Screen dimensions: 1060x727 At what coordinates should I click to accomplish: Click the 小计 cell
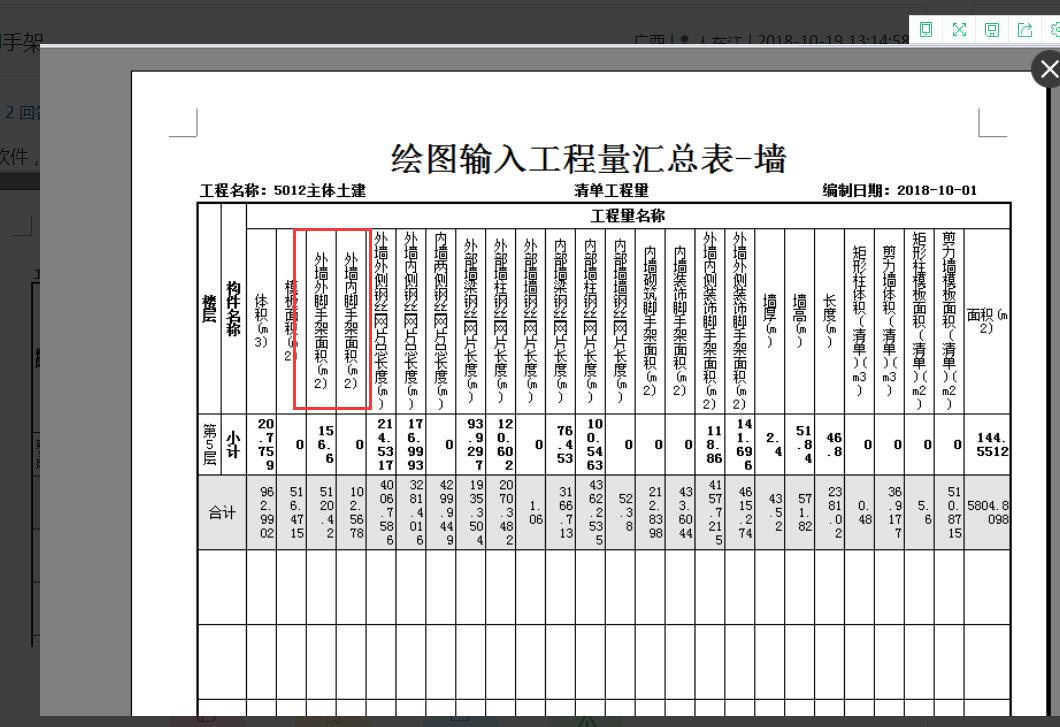coord(233,444)
